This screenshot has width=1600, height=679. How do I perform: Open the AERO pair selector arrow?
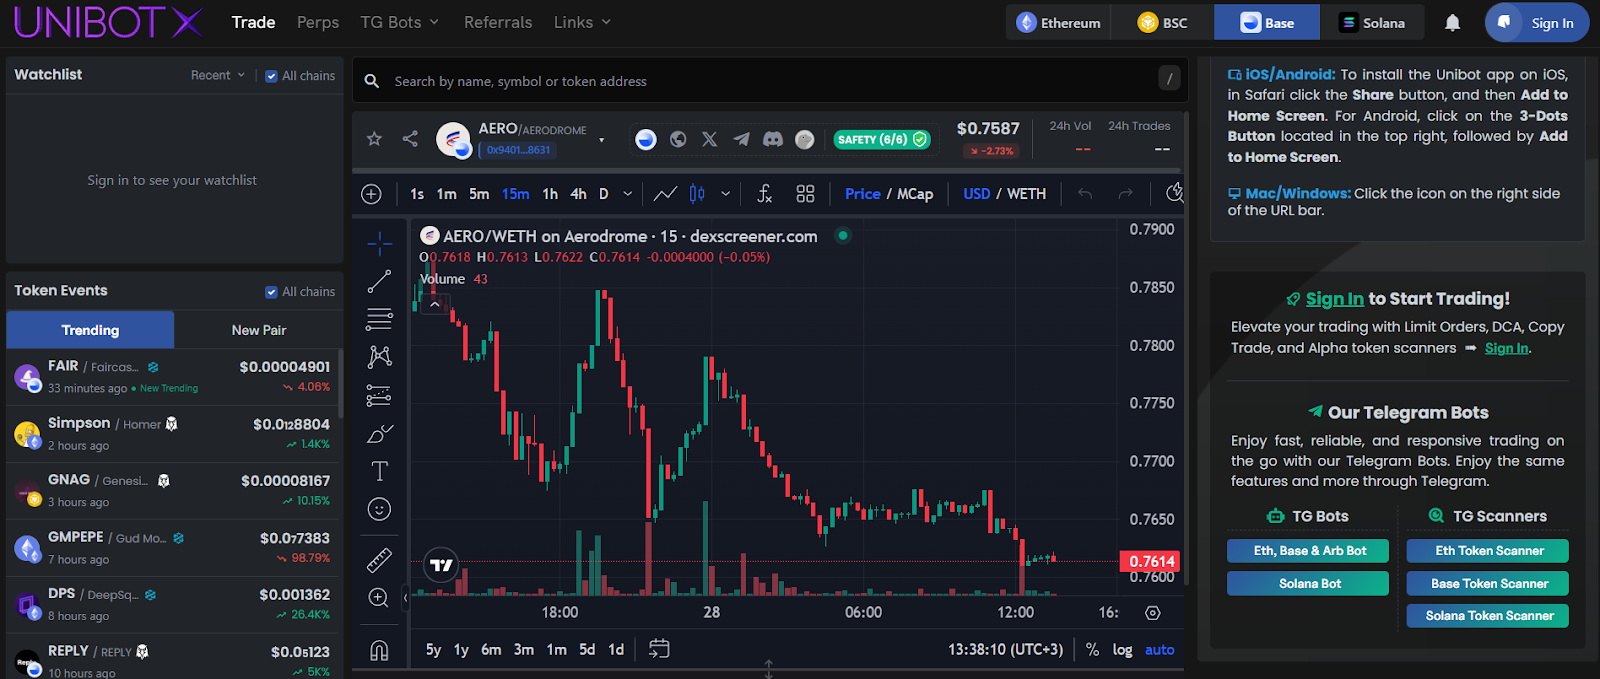coord(602,140)
